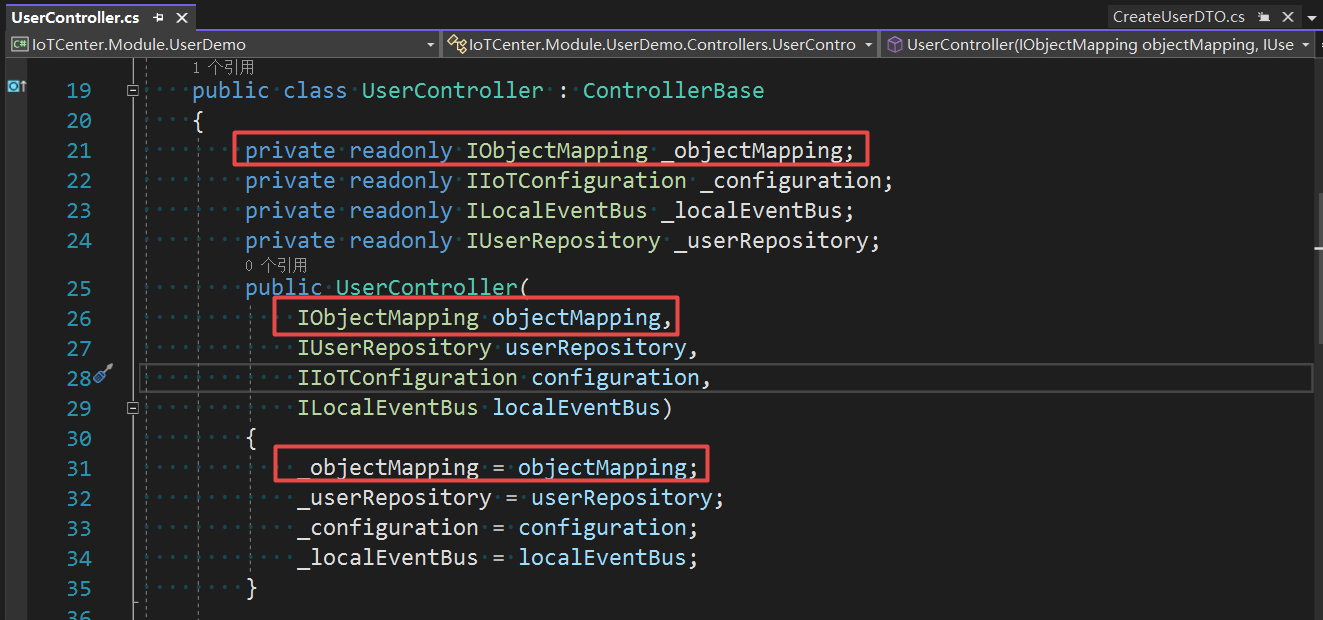Image resolution: width=1323 pixels, height=620 pixels.
Task: Open the "0 个引用" CodeLens link
Action: click(x=276, y=265)
